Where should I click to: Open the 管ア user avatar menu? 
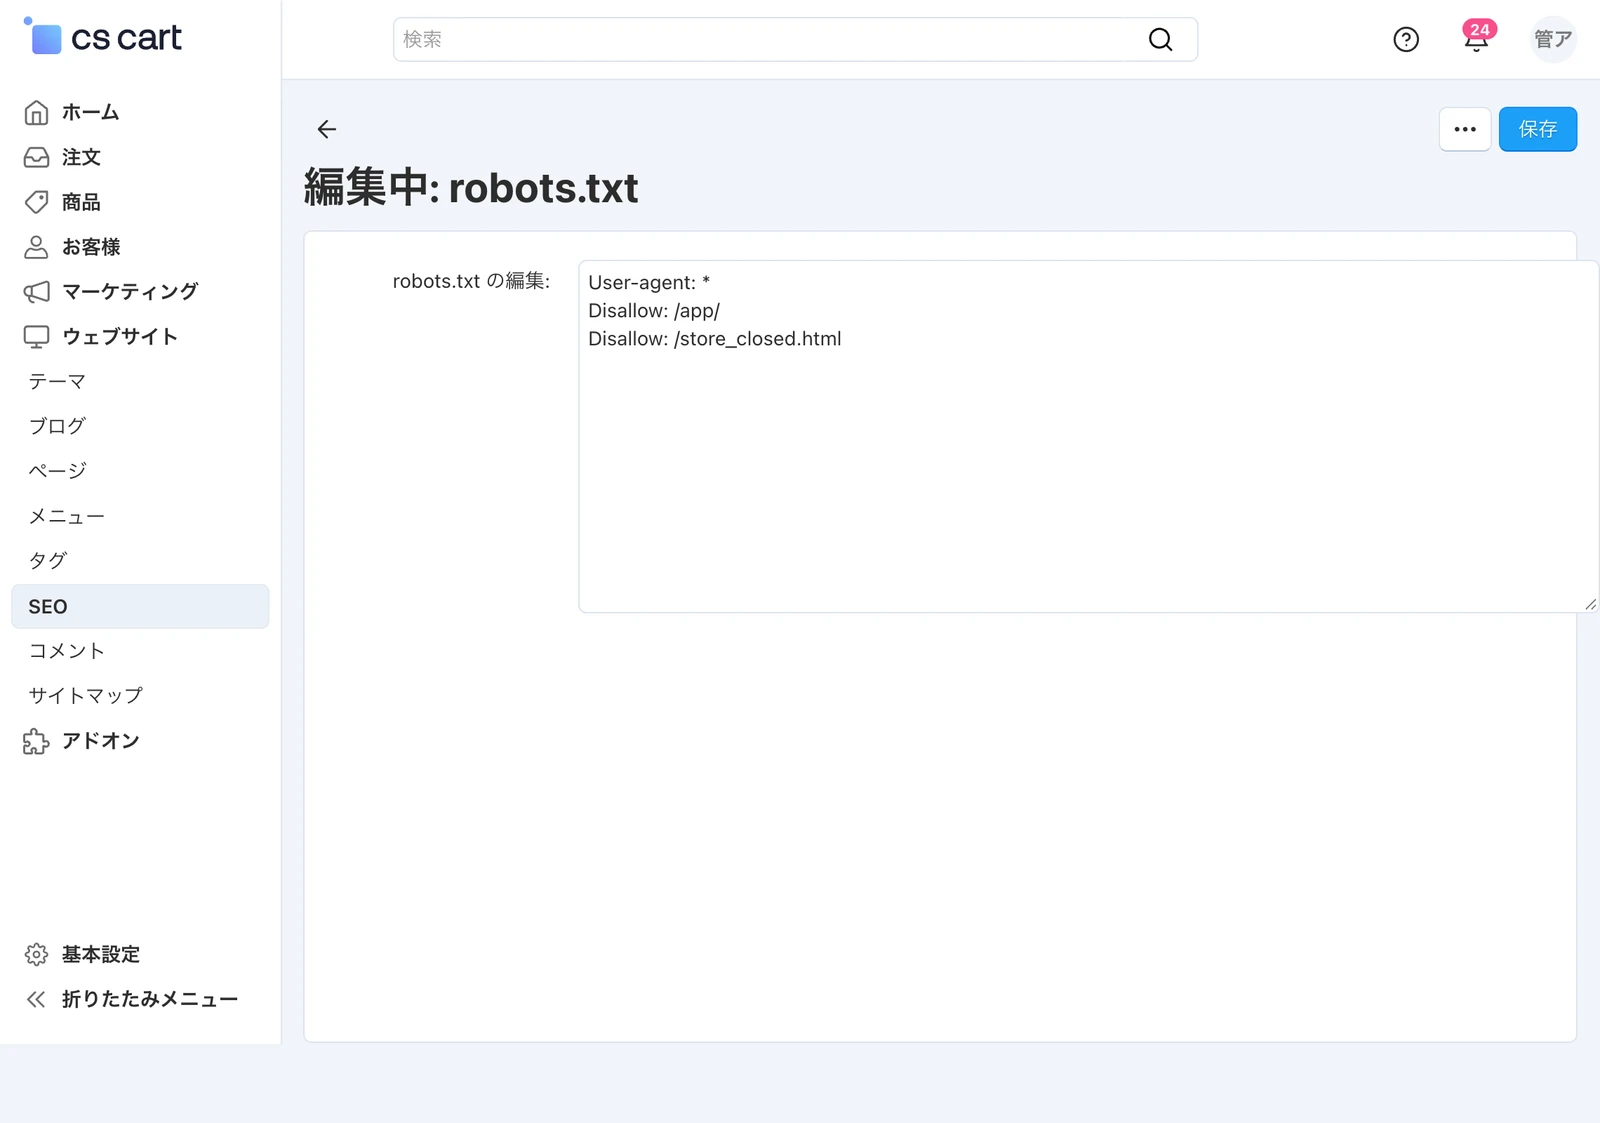pos(1553,39)
